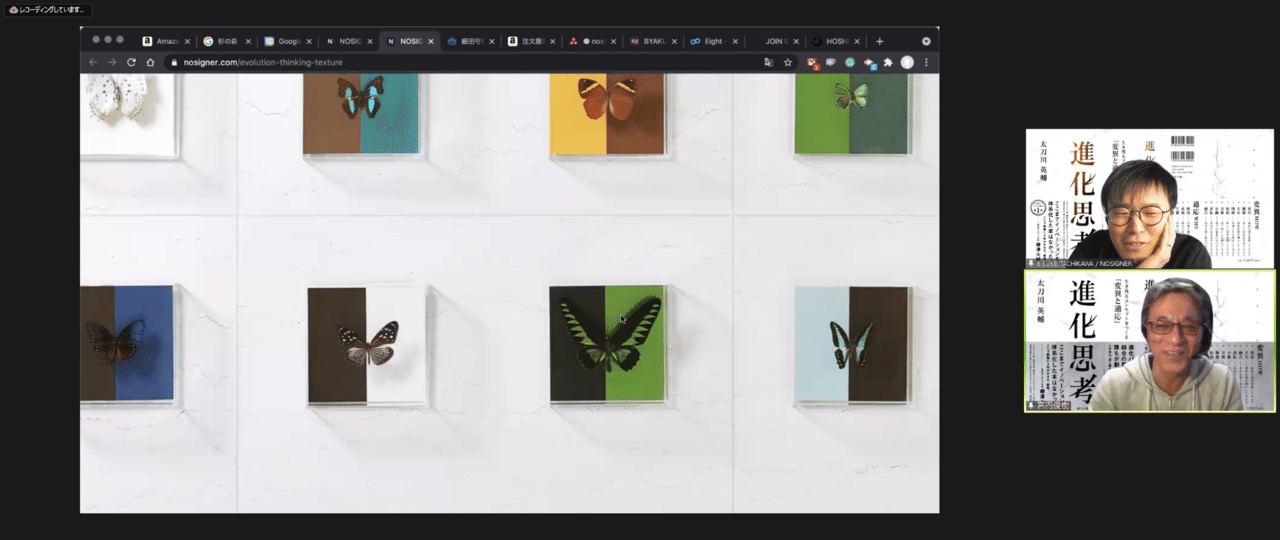Switch to the HOSHI tab

click(x=832, y=41)
